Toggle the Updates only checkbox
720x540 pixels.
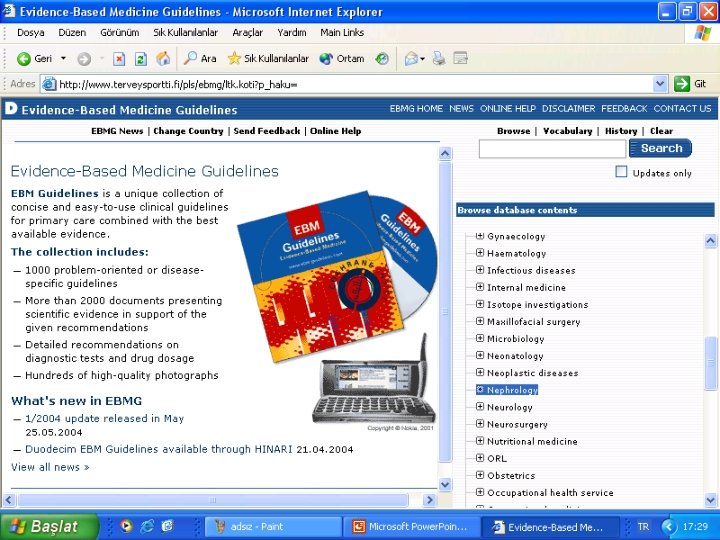coord(621,172)
